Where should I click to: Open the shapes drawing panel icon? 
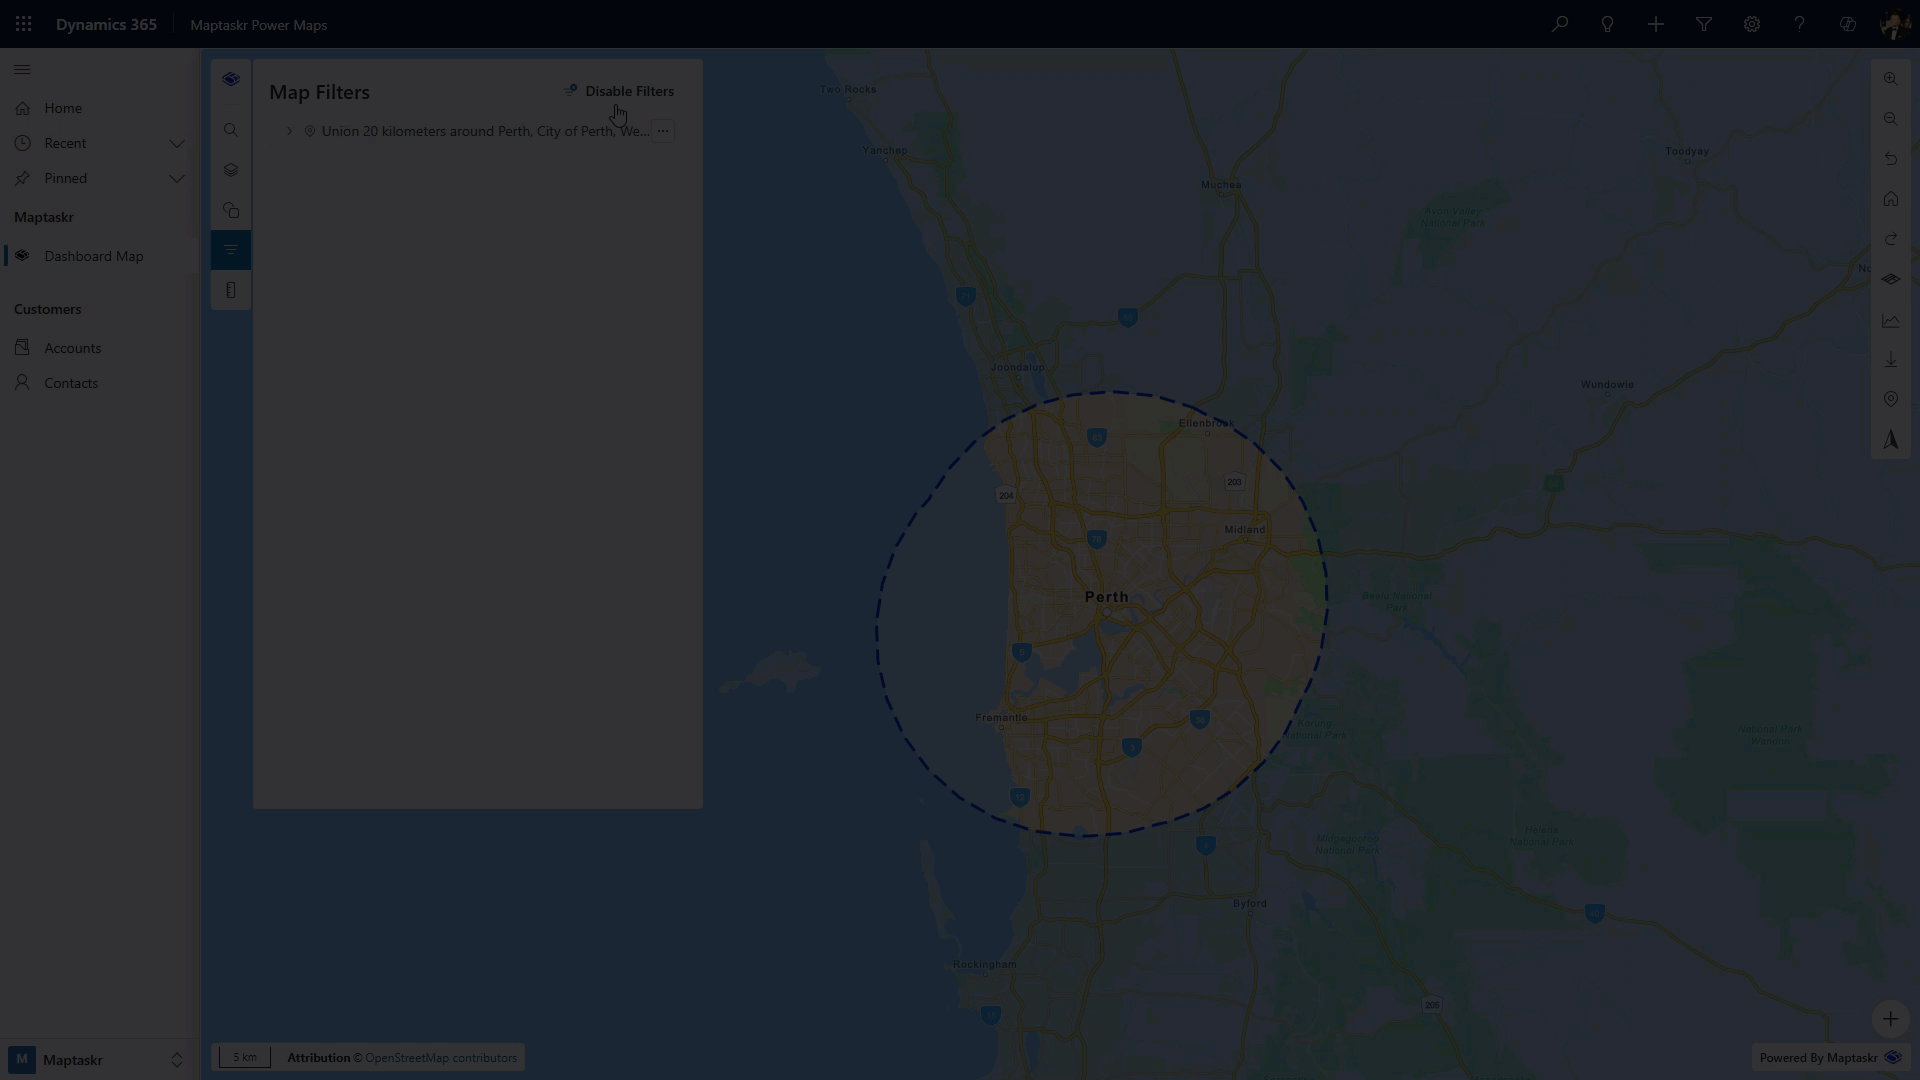coord(231,210)
